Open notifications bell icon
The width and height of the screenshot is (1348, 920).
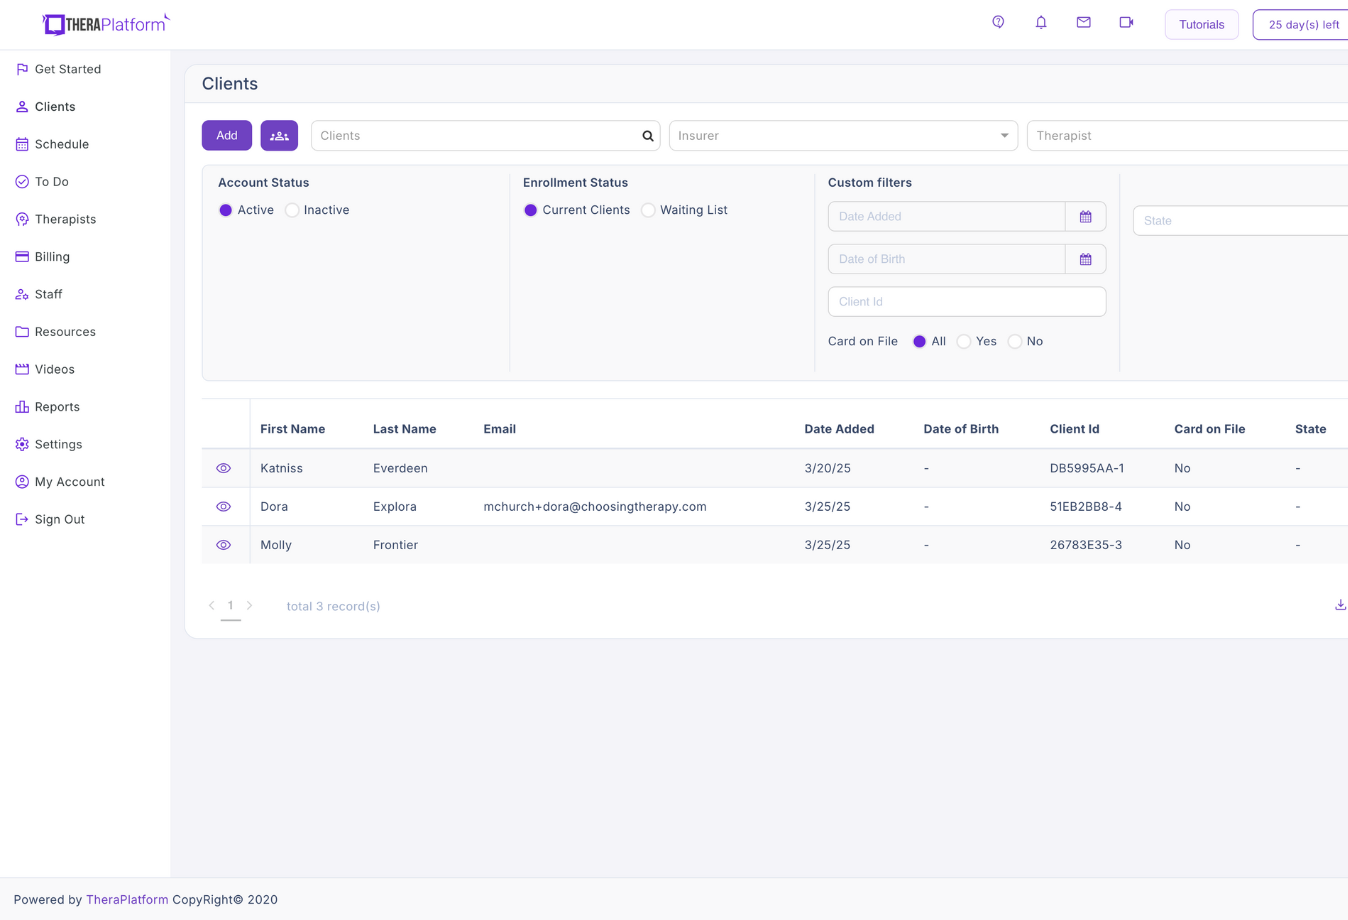point(1041,22)
